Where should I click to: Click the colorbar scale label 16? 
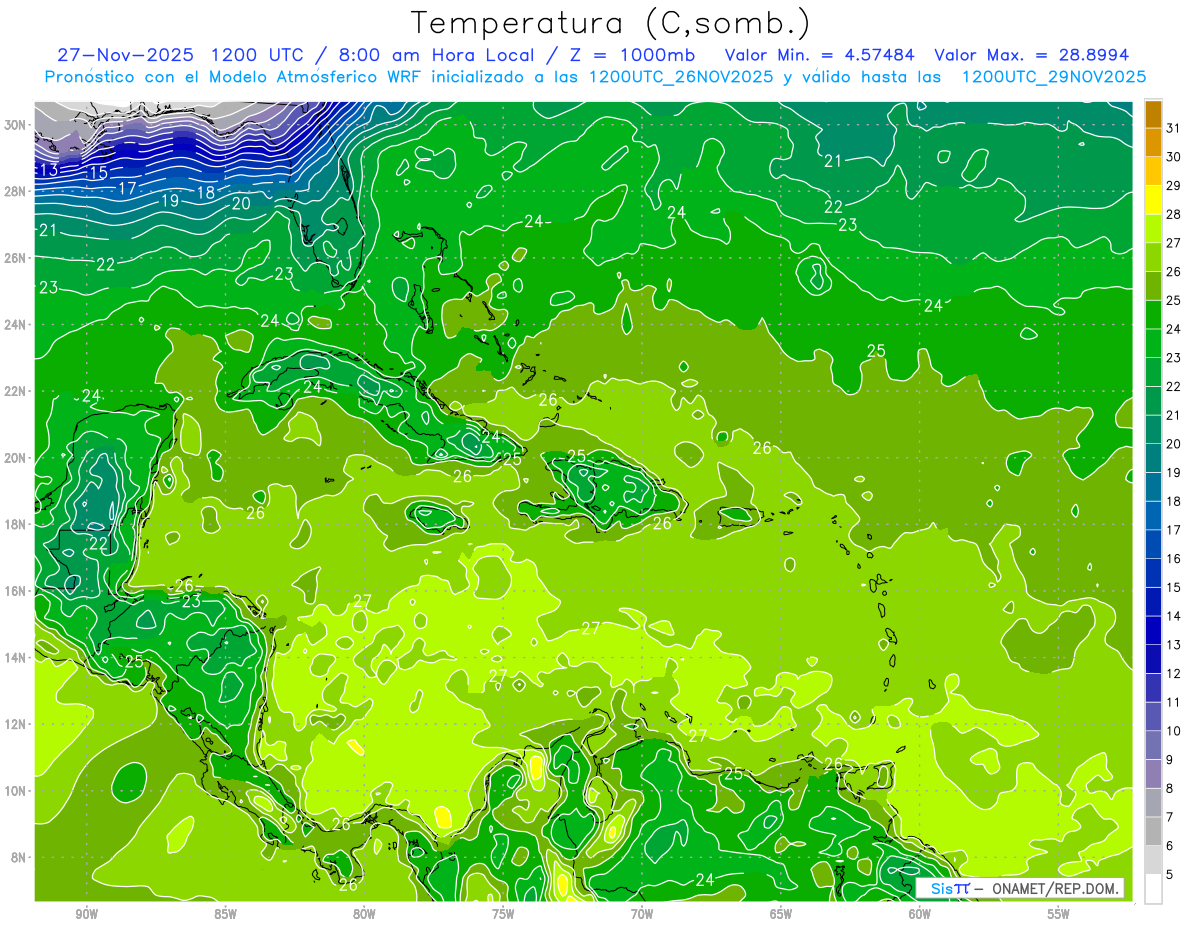(1174, 559)
